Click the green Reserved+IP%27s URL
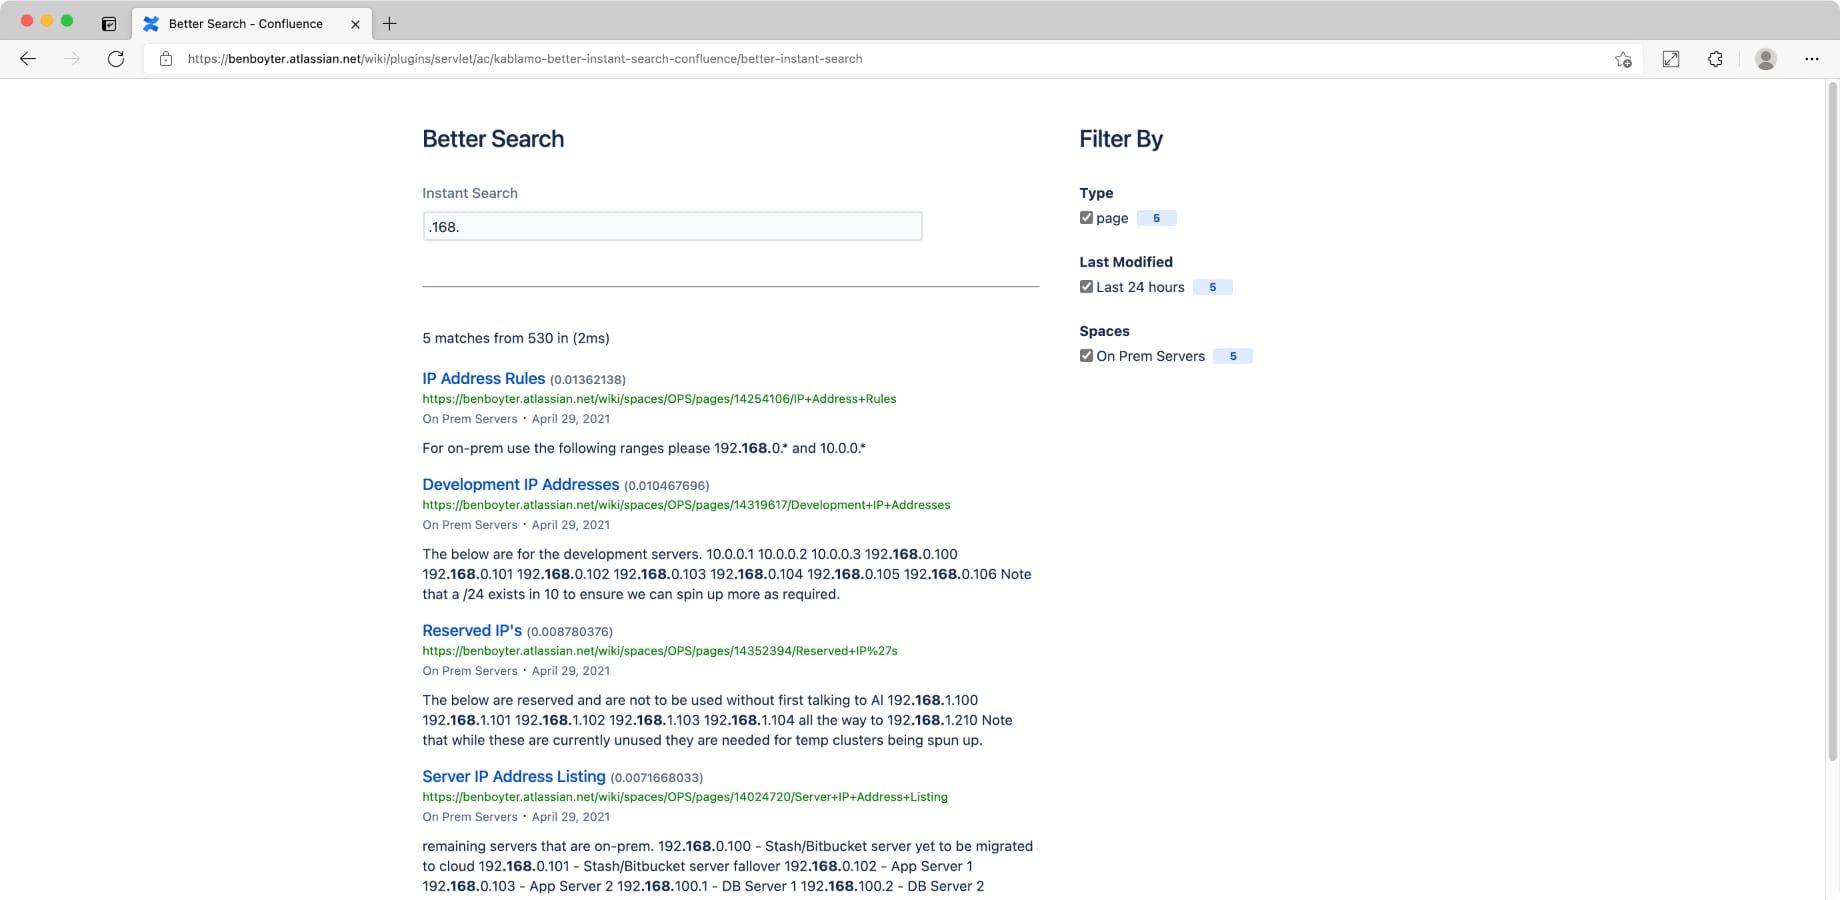 point(660,651)
